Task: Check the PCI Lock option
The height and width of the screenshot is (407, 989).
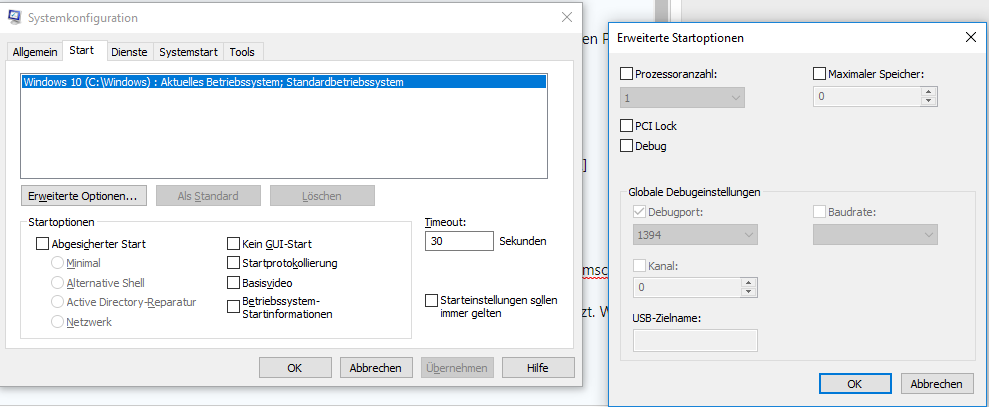Action: [x=627, y=126]
